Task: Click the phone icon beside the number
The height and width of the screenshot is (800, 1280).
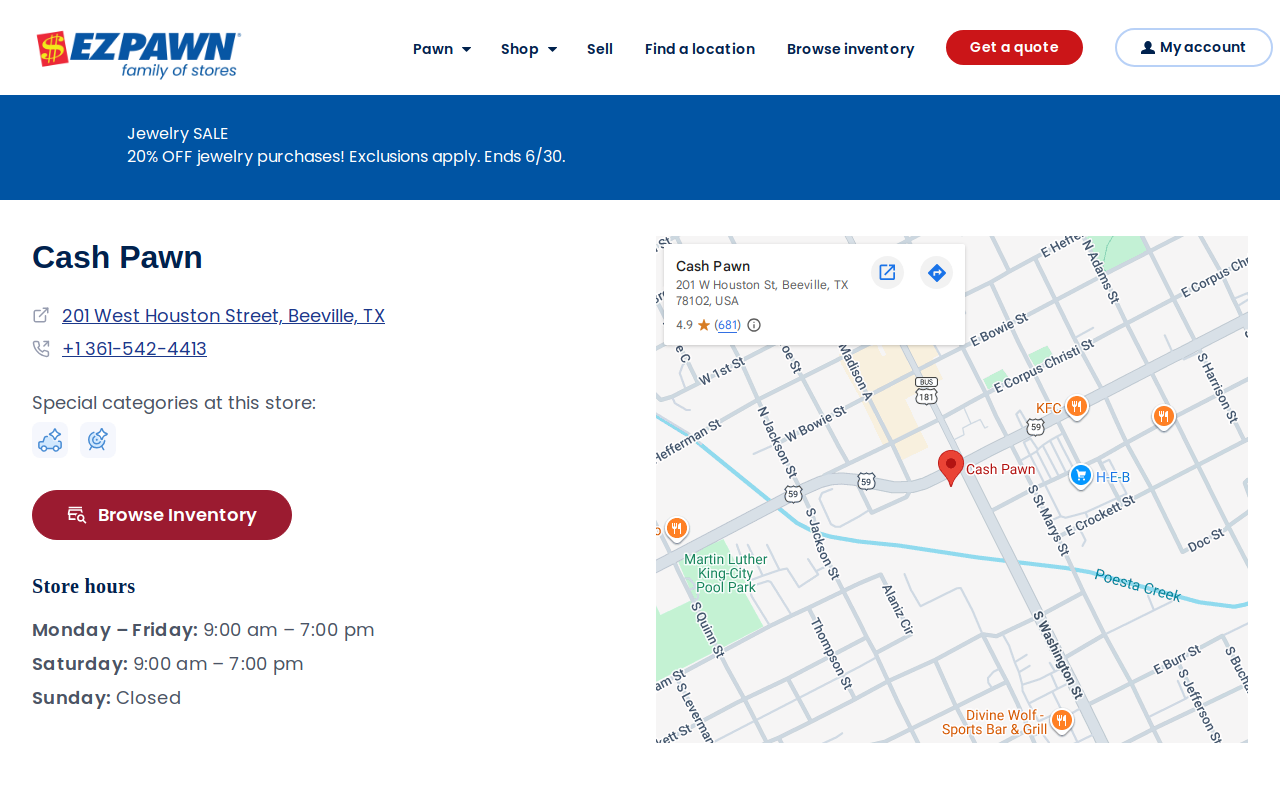Action: (41, 349)
